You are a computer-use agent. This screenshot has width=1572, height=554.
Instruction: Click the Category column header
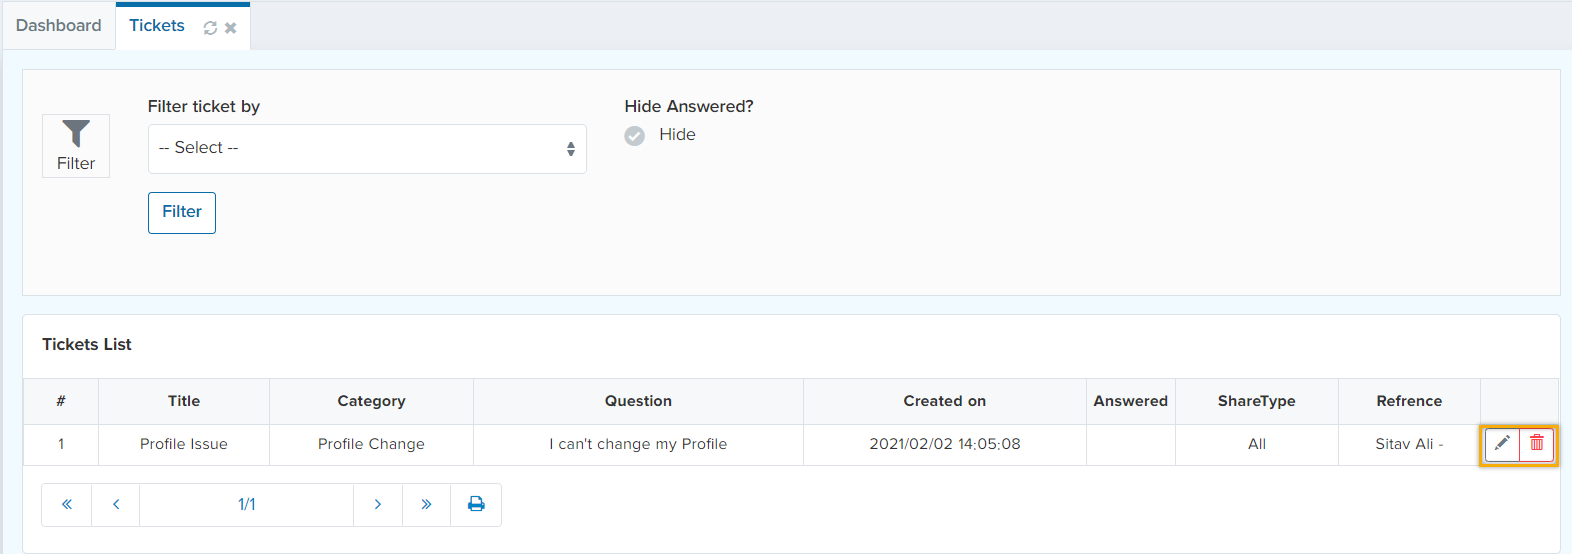coord(371,401)
